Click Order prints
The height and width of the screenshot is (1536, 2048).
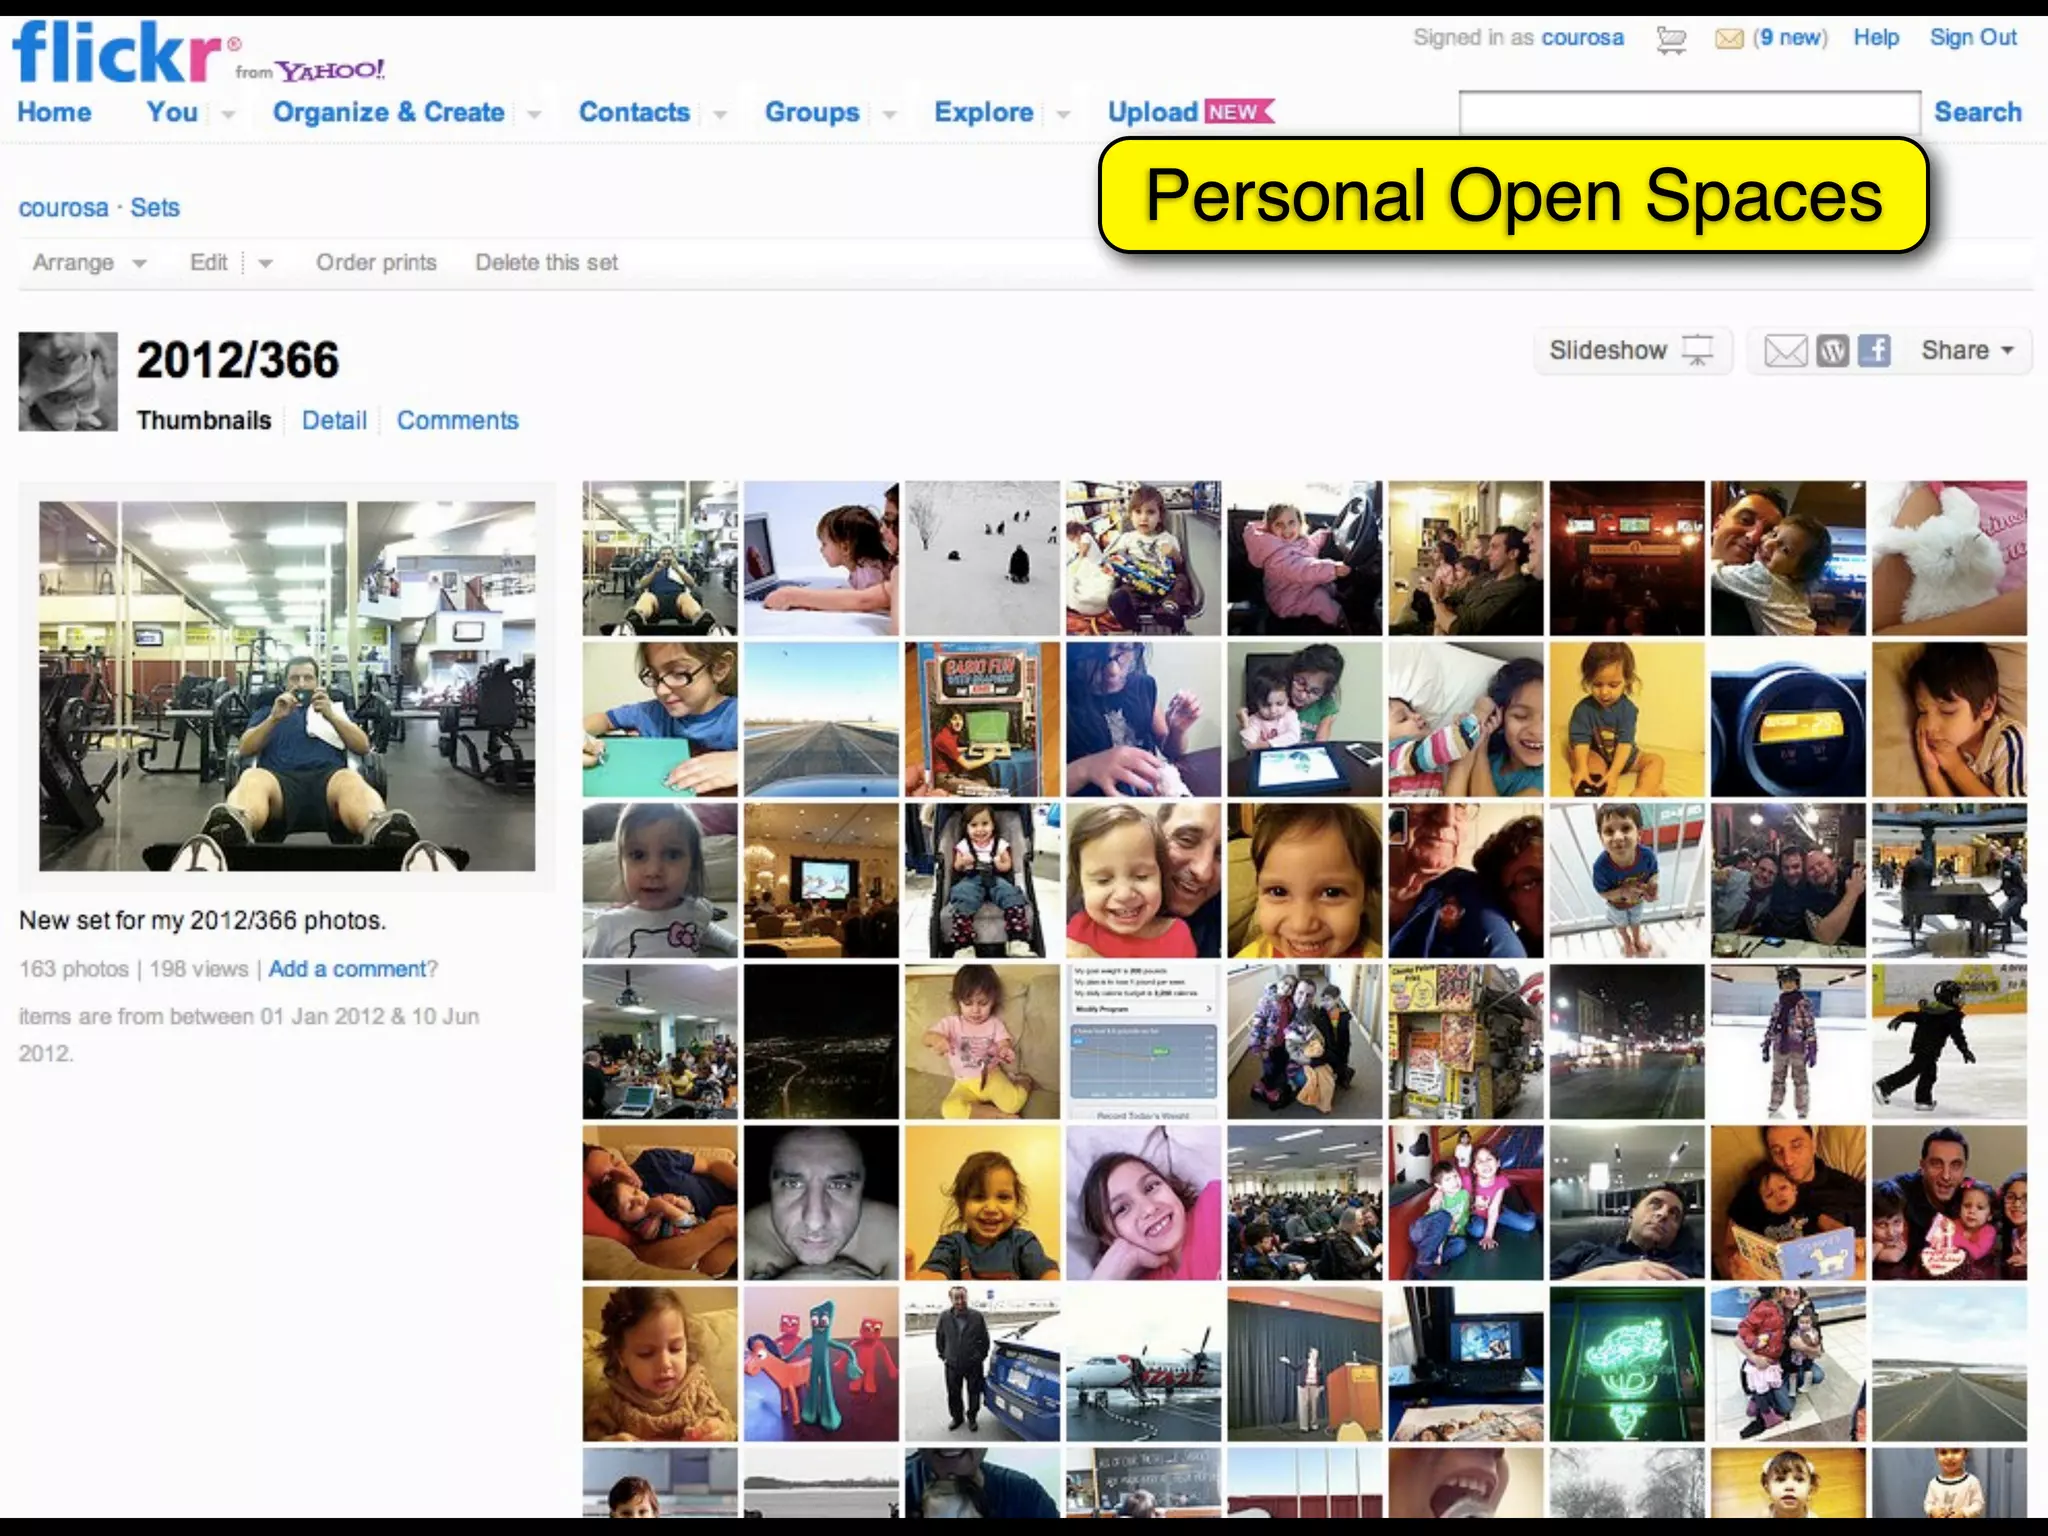coord(376,263)
